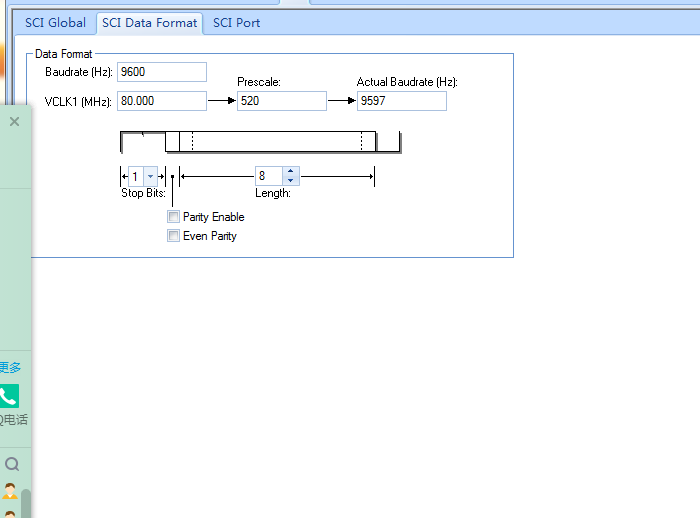Viewport: 700px width, 518px height.
Task: Decrease Length with the down spinner arrow
Action: tap(291, 180)
